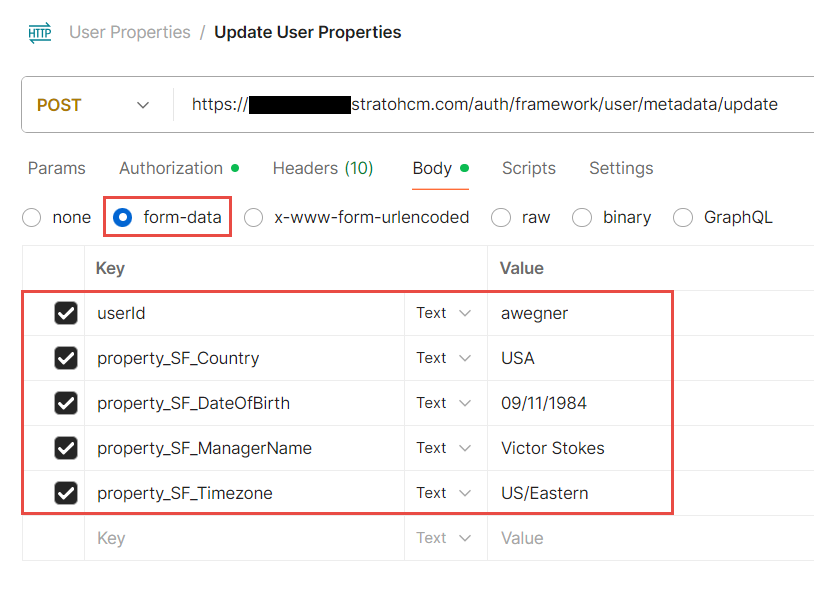This screenshot has height=592, width=814.
Task: Switch to the Headers tab
Action: pyautogui.click(x=322, y=168)
